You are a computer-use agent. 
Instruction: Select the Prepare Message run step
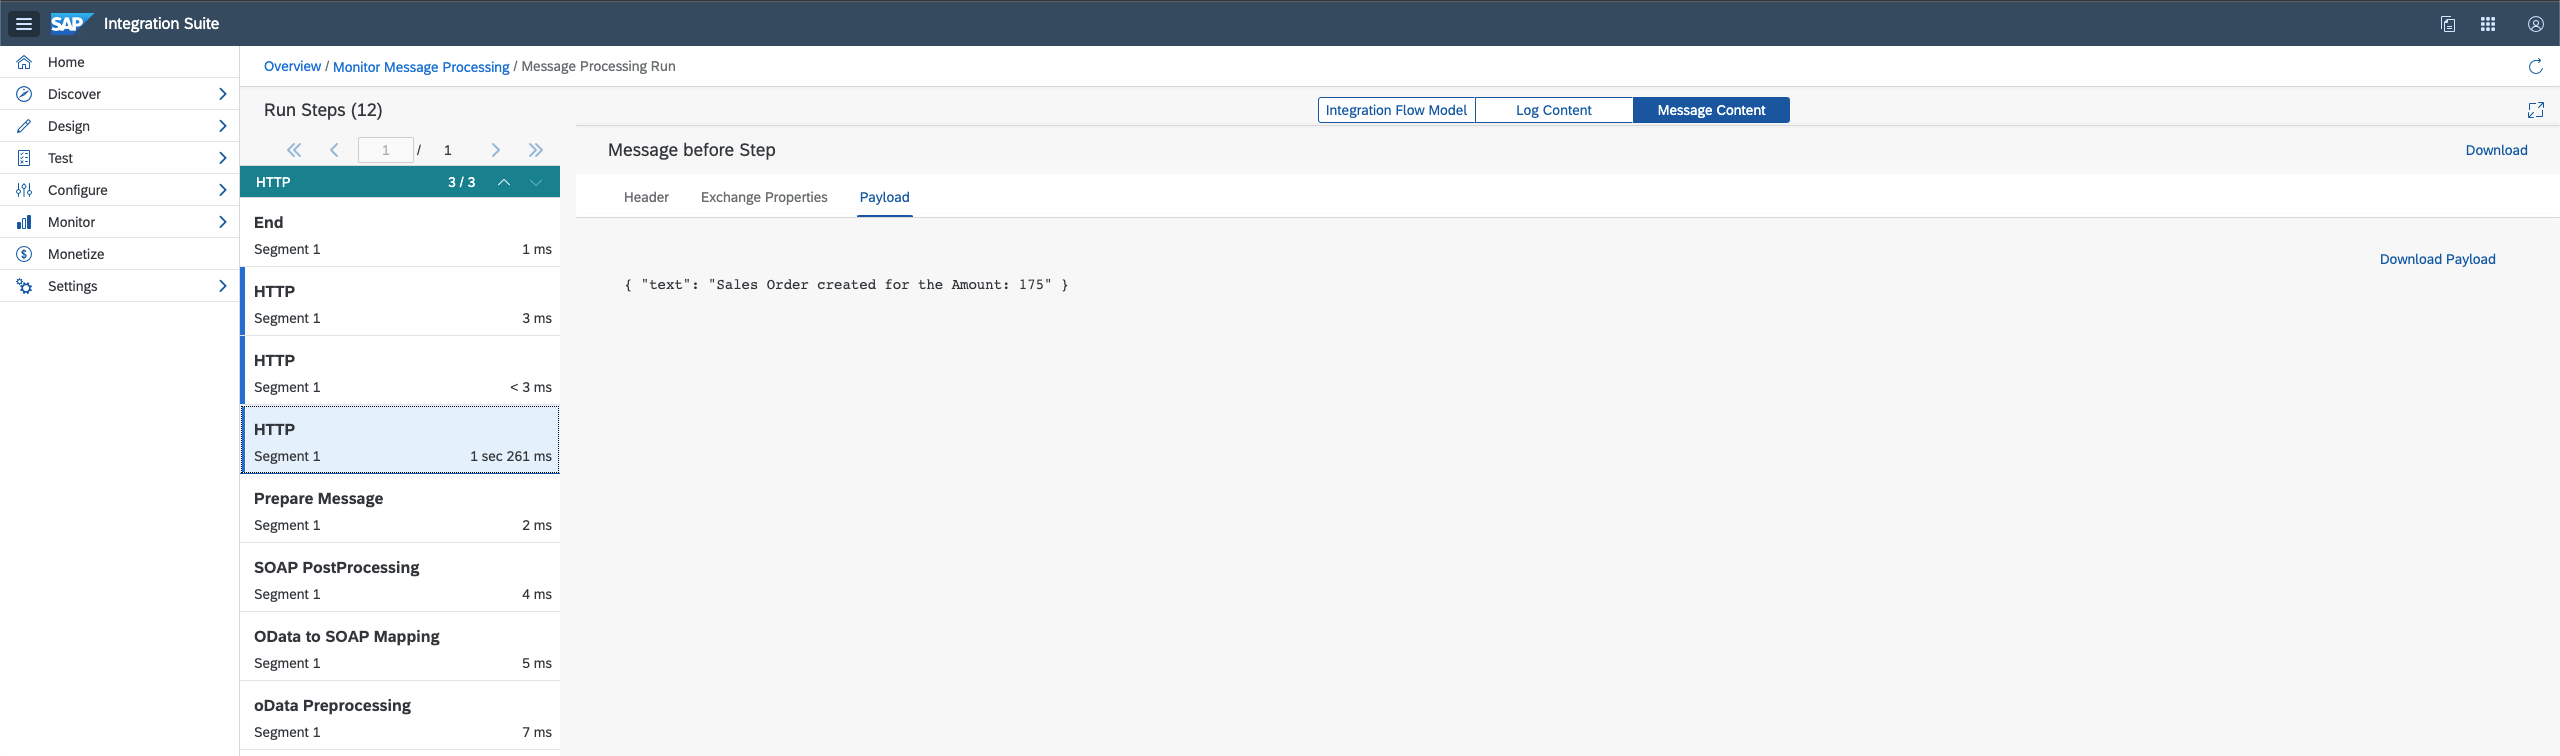coord(400,509)
